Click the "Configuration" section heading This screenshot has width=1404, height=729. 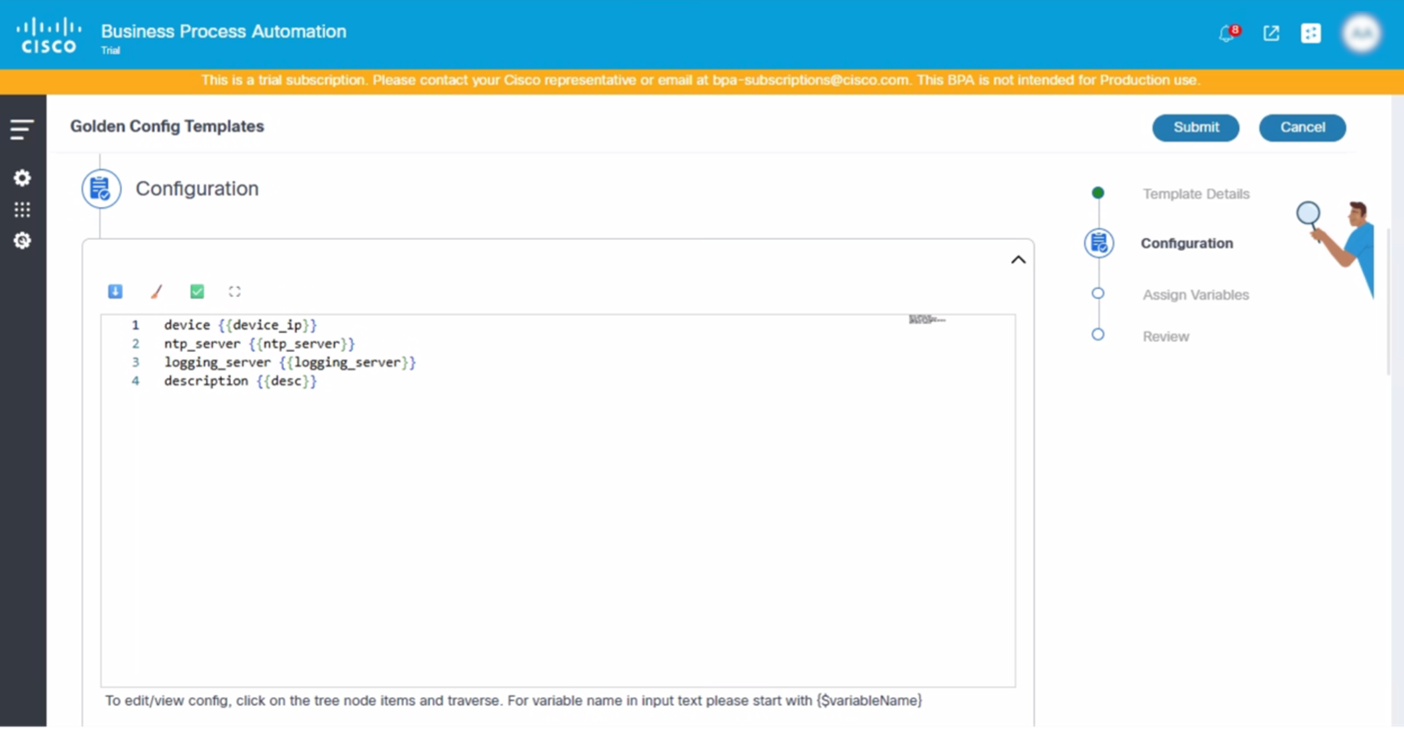(x=197, y=189)
